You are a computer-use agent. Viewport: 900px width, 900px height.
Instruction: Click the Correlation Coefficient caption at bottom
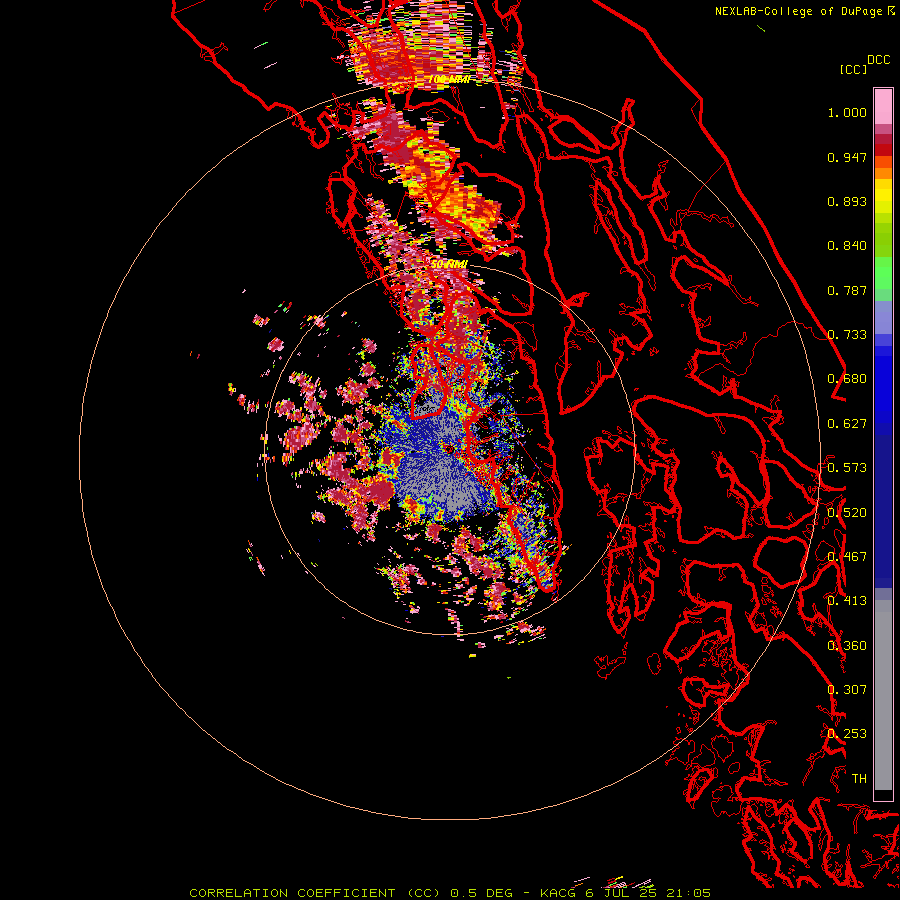pyautogui.click(x=450, y=893)
